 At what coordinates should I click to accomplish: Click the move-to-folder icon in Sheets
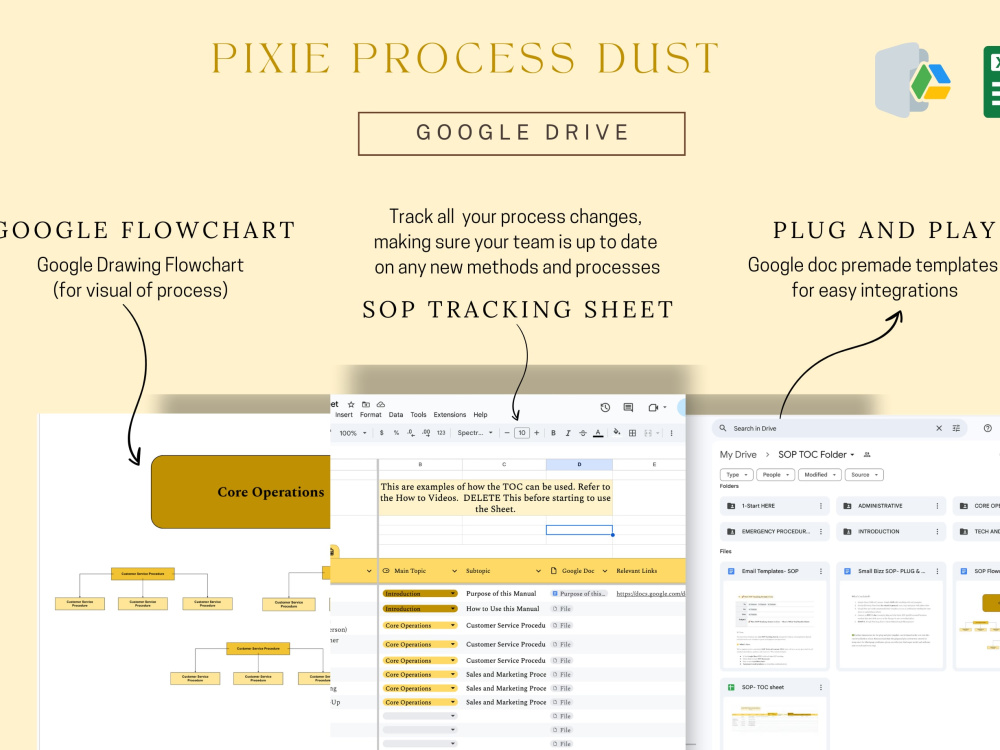[x=366, y=404]
